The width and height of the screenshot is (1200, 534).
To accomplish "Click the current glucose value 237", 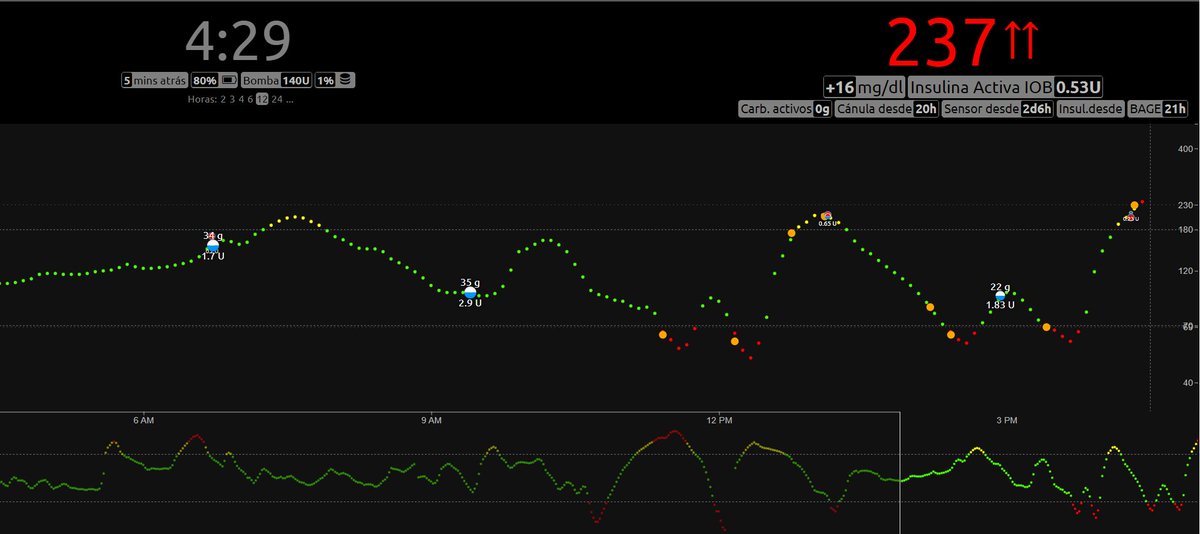I will (x=942, y=42).
